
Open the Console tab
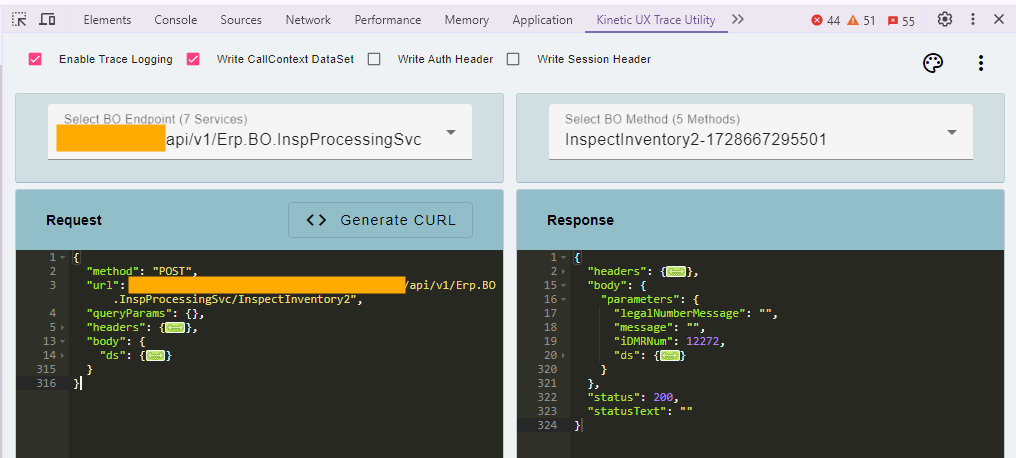click(176, 20)
